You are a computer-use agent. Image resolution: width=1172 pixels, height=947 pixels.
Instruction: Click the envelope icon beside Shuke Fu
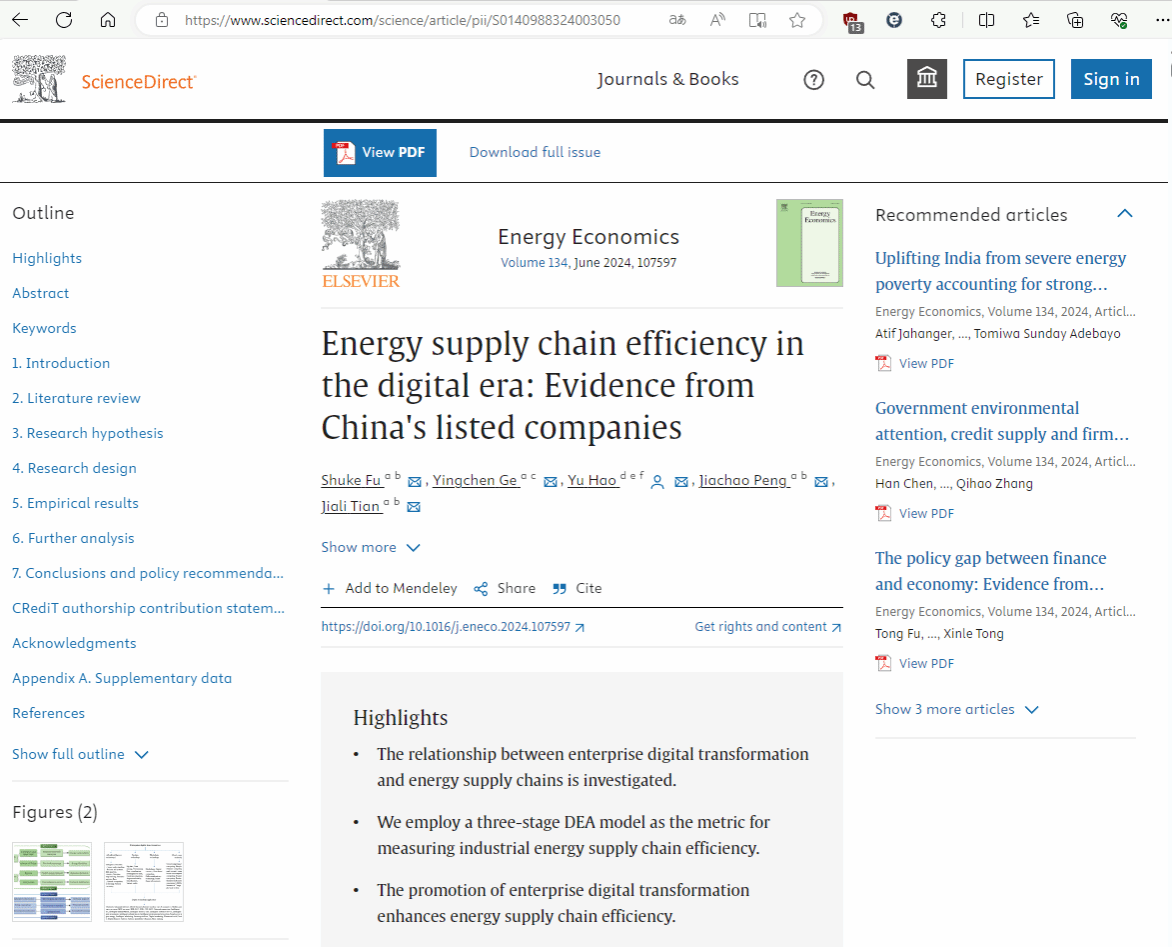point(415,482)
